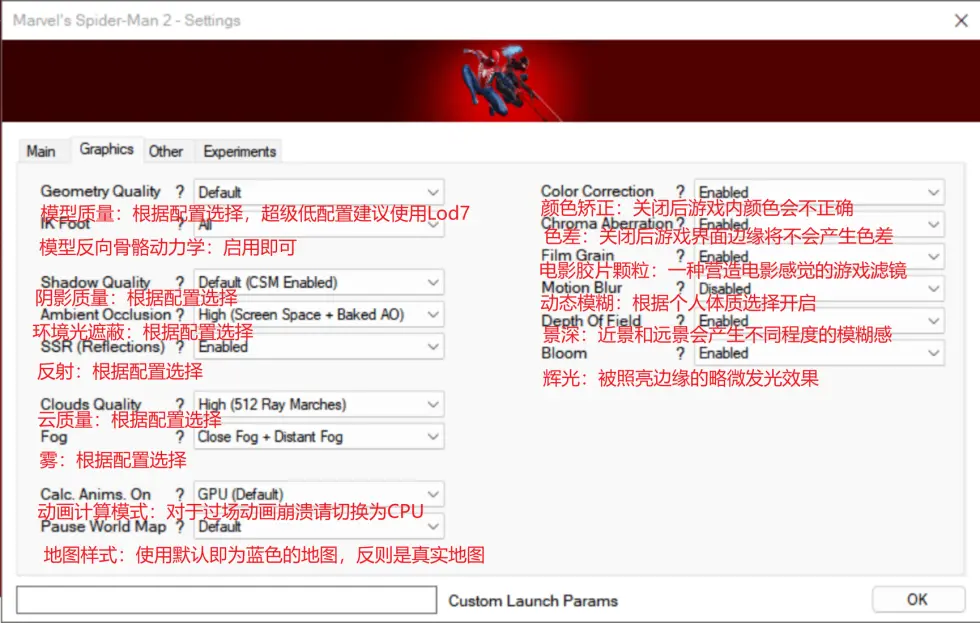
Task: Expand the Shadow Quality combo box
Action: pyautogui.click(x=318, y=283)
